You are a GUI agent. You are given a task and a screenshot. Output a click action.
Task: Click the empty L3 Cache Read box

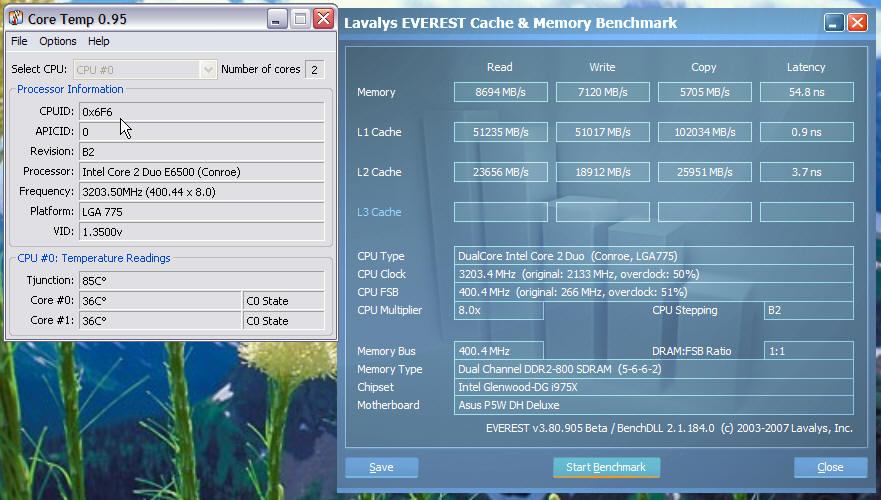tap(501, 212)
